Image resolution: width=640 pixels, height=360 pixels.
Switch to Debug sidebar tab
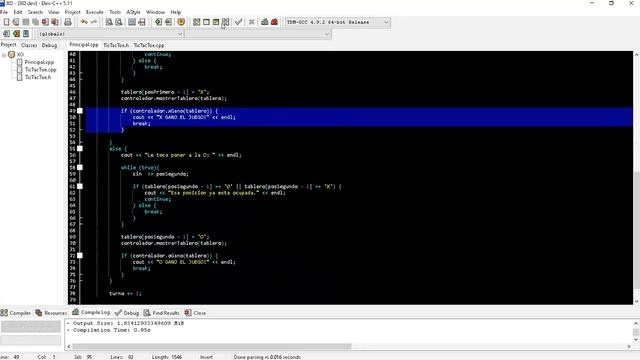49,45
